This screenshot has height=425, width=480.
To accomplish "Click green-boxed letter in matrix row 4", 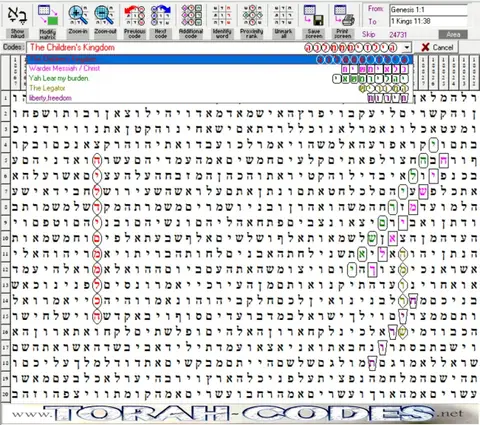I will pos(433,145).
